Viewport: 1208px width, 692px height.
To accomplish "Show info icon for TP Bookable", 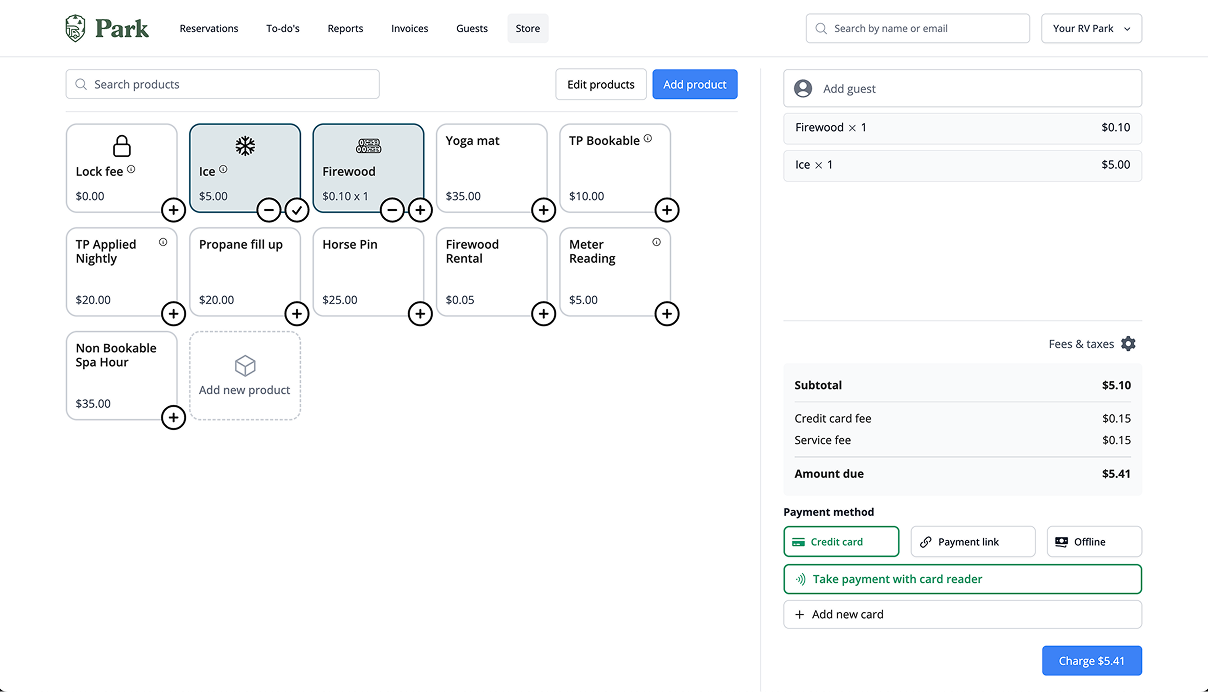I will click(648, 139).
